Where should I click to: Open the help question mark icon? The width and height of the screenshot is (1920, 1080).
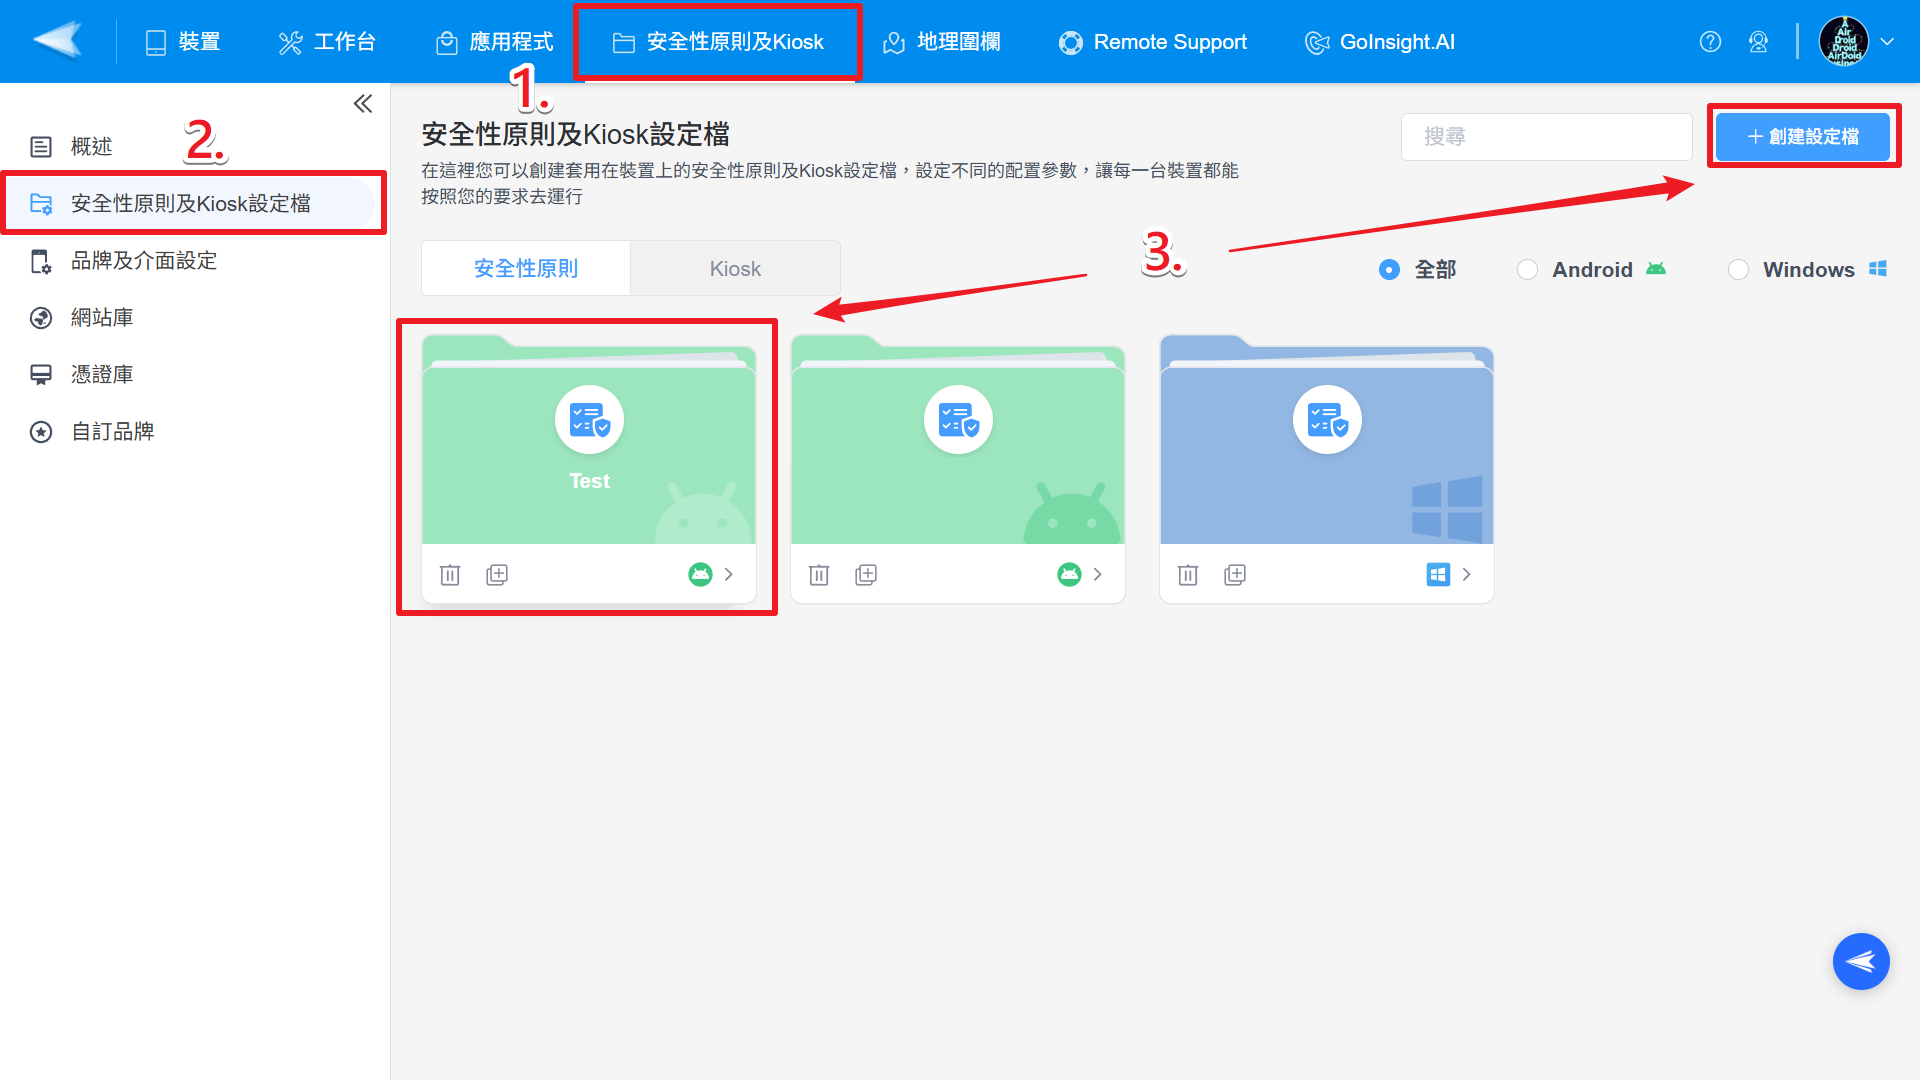click(1710, 42)
